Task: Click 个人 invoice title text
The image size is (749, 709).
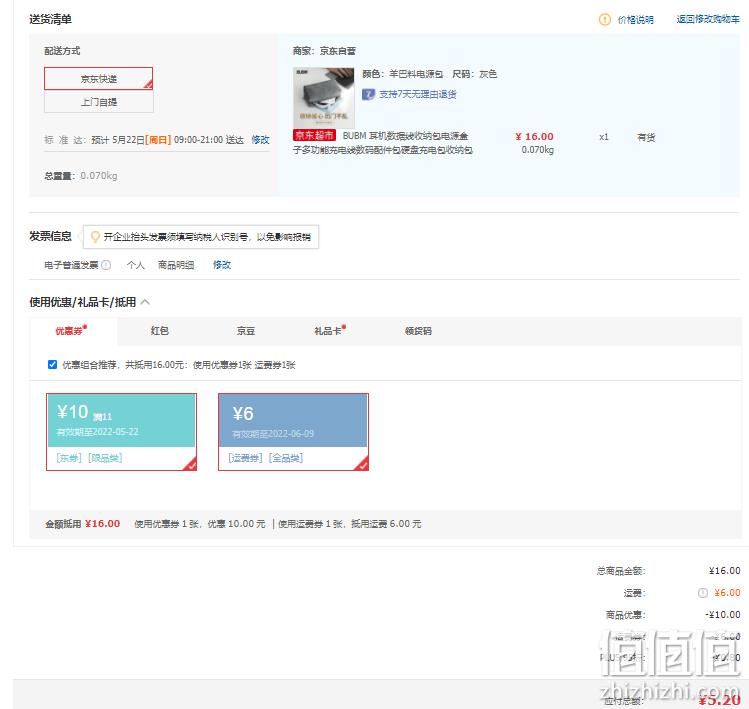Action: coord(136,265)
